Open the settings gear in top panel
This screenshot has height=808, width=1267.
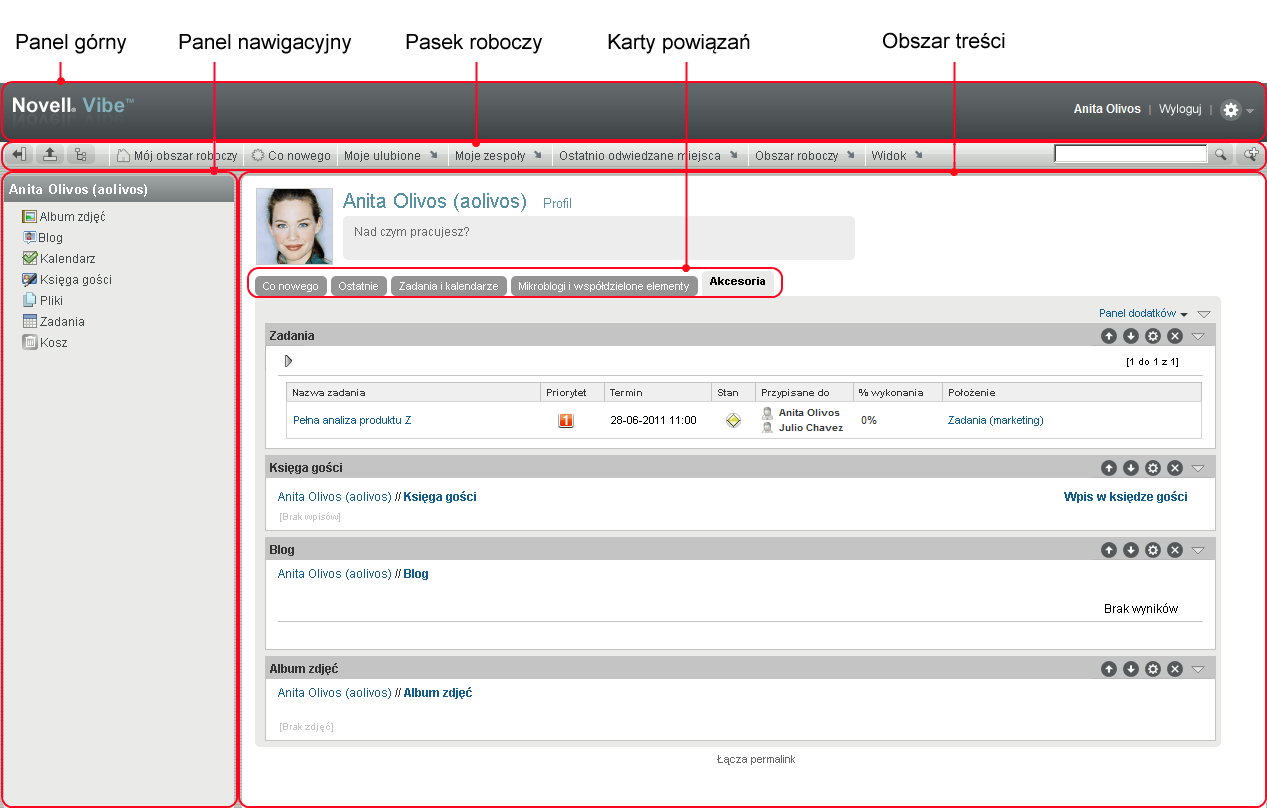(x=1231, y=110)
